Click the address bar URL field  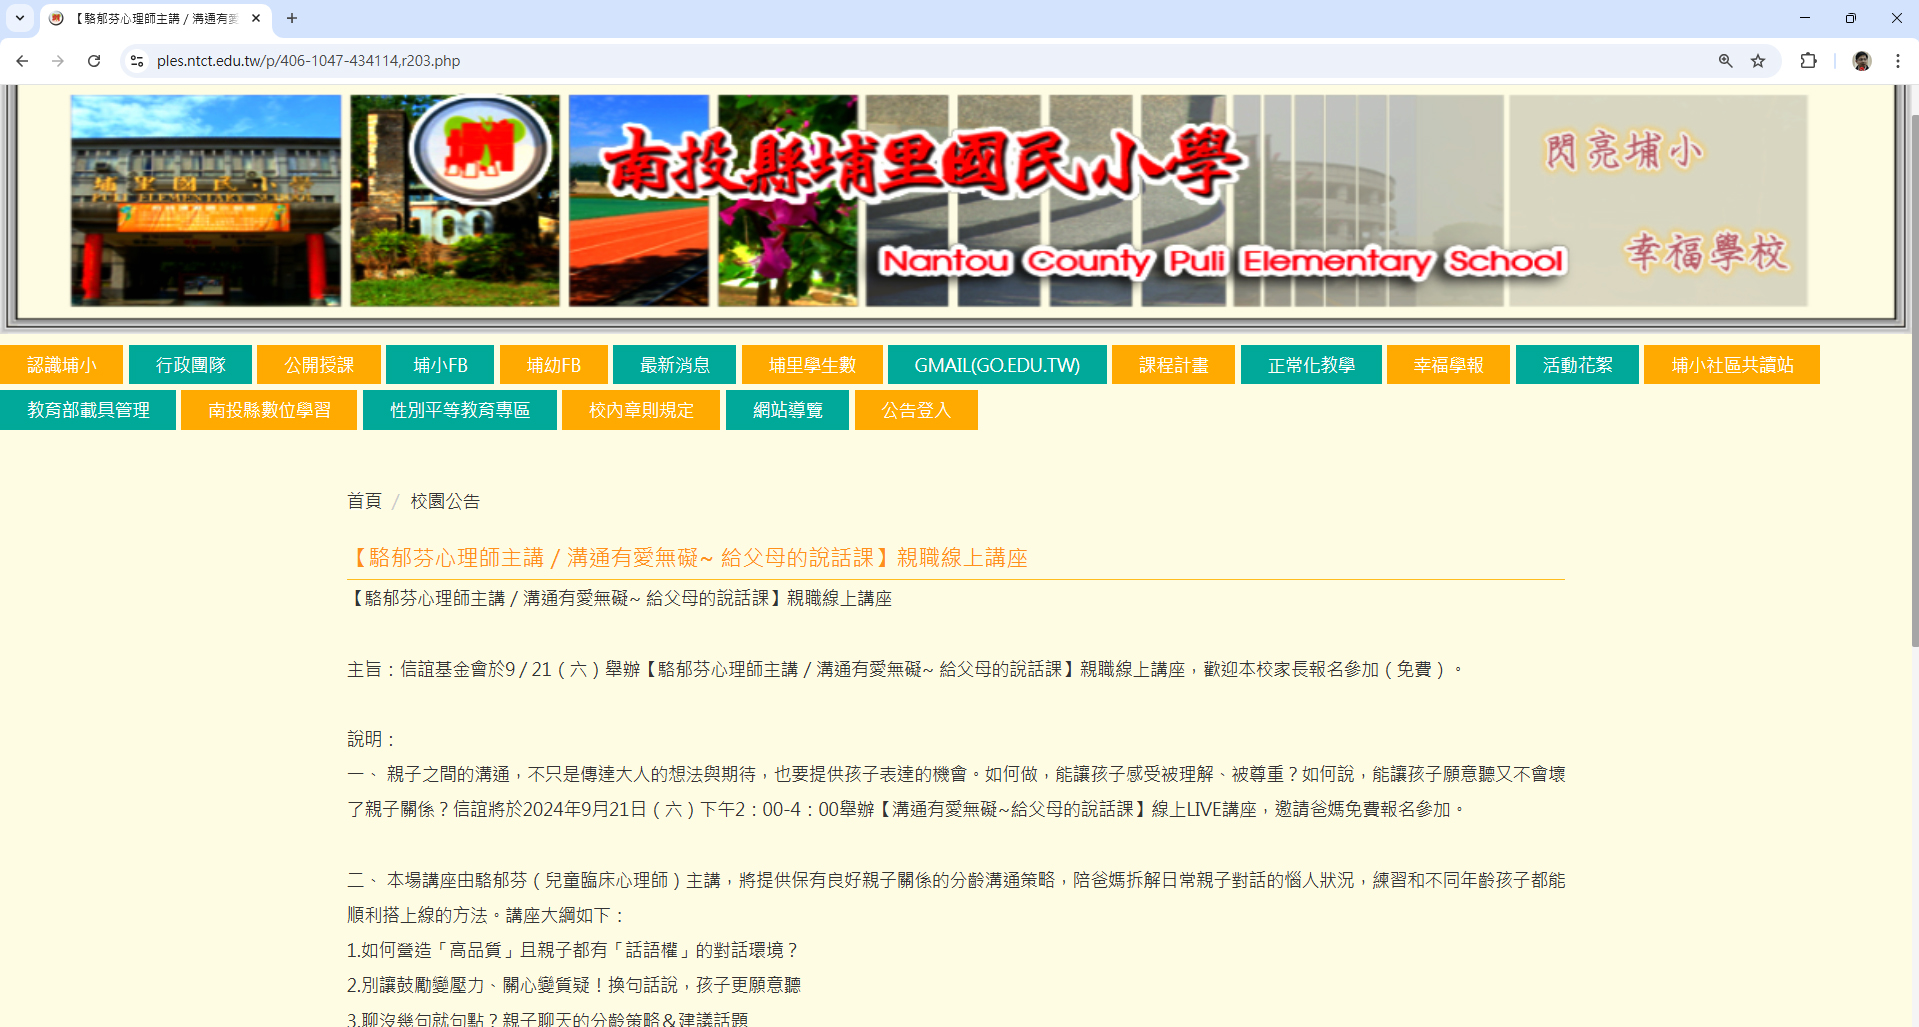coord(930,61)
